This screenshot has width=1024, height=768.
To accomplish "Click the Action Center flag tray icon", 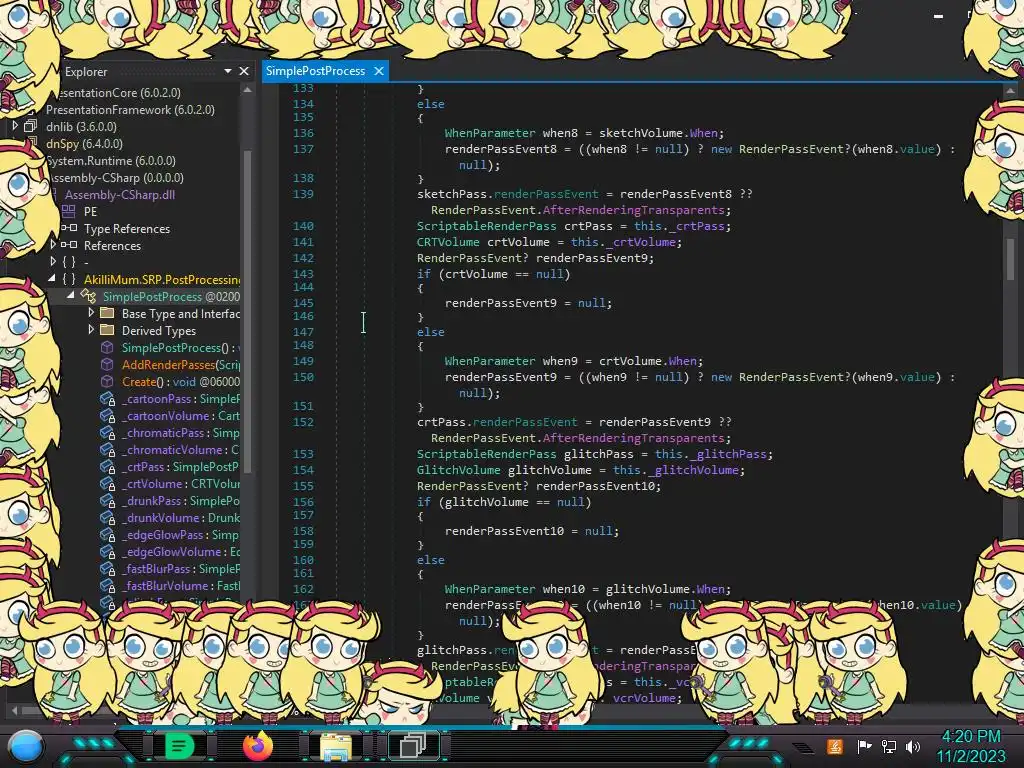I will tap(864, 746).
